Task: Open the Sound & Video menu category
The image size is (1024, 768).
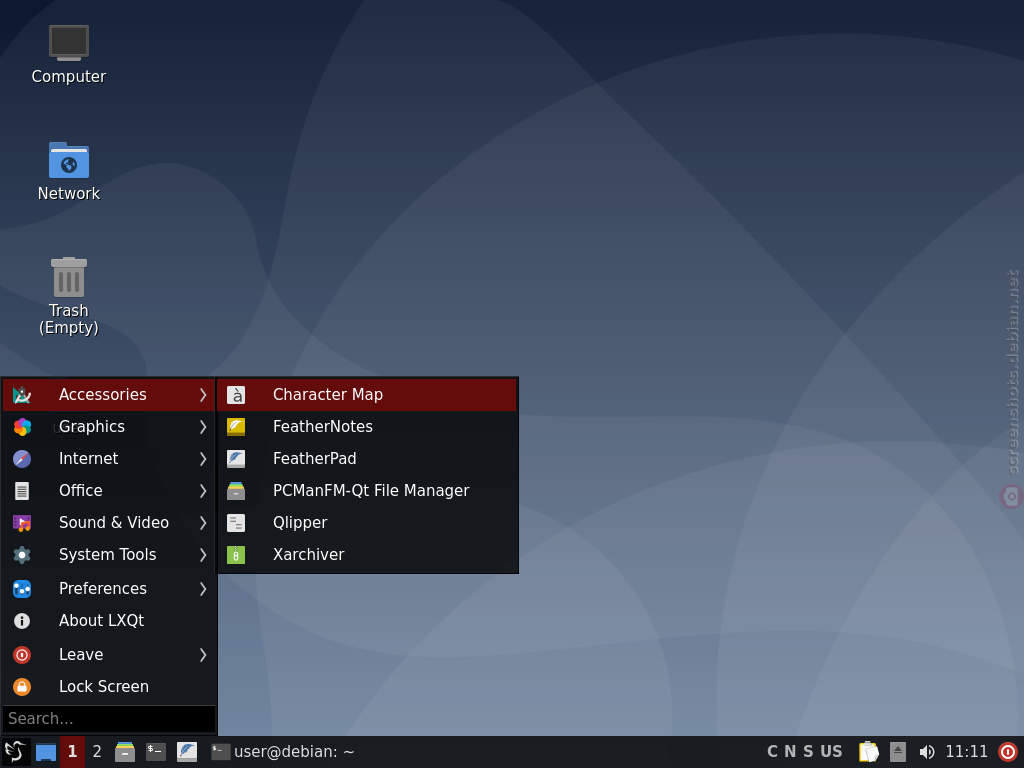Action: tap(109, 522)
